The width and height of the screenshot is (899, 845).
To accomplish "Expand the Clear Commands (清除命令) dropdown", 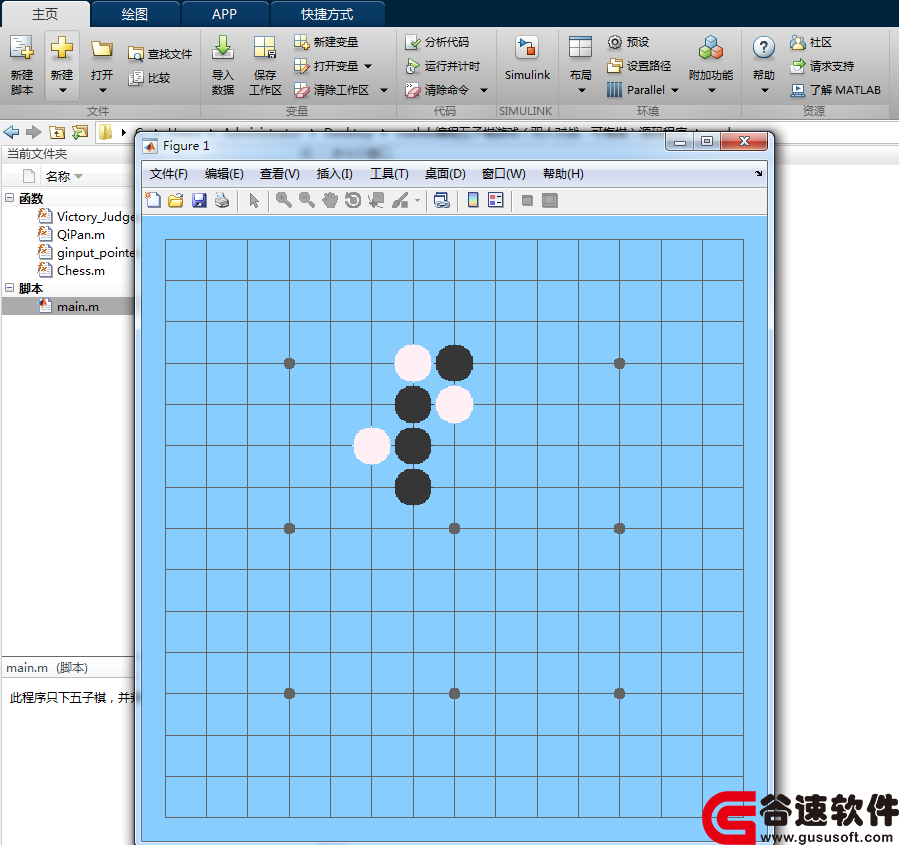I will [484, 90].
